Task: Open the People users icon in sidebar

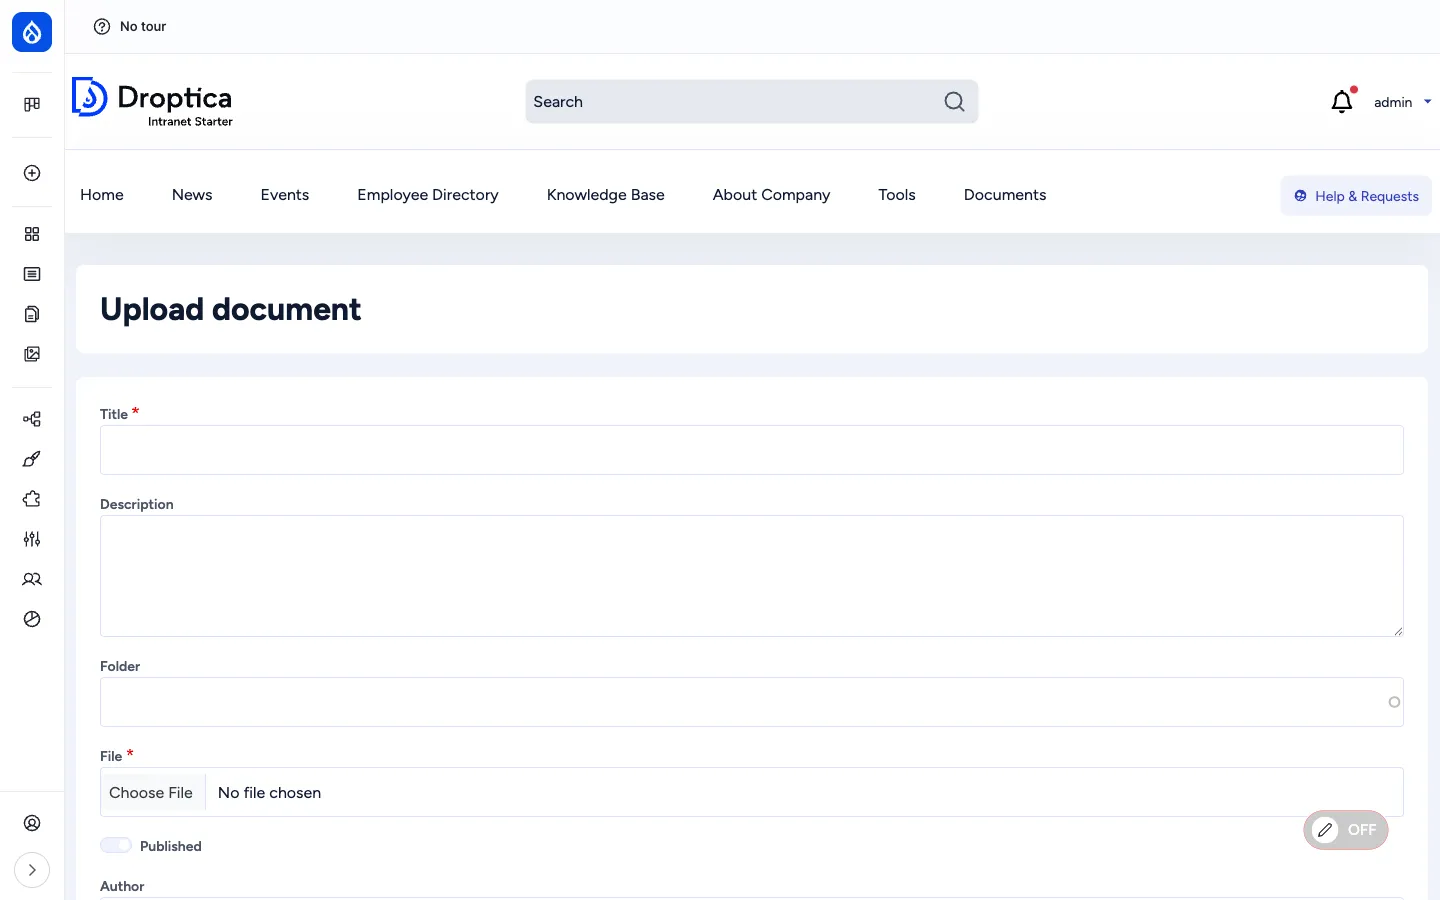Action: pyautogui.click(x=32, y=579)
